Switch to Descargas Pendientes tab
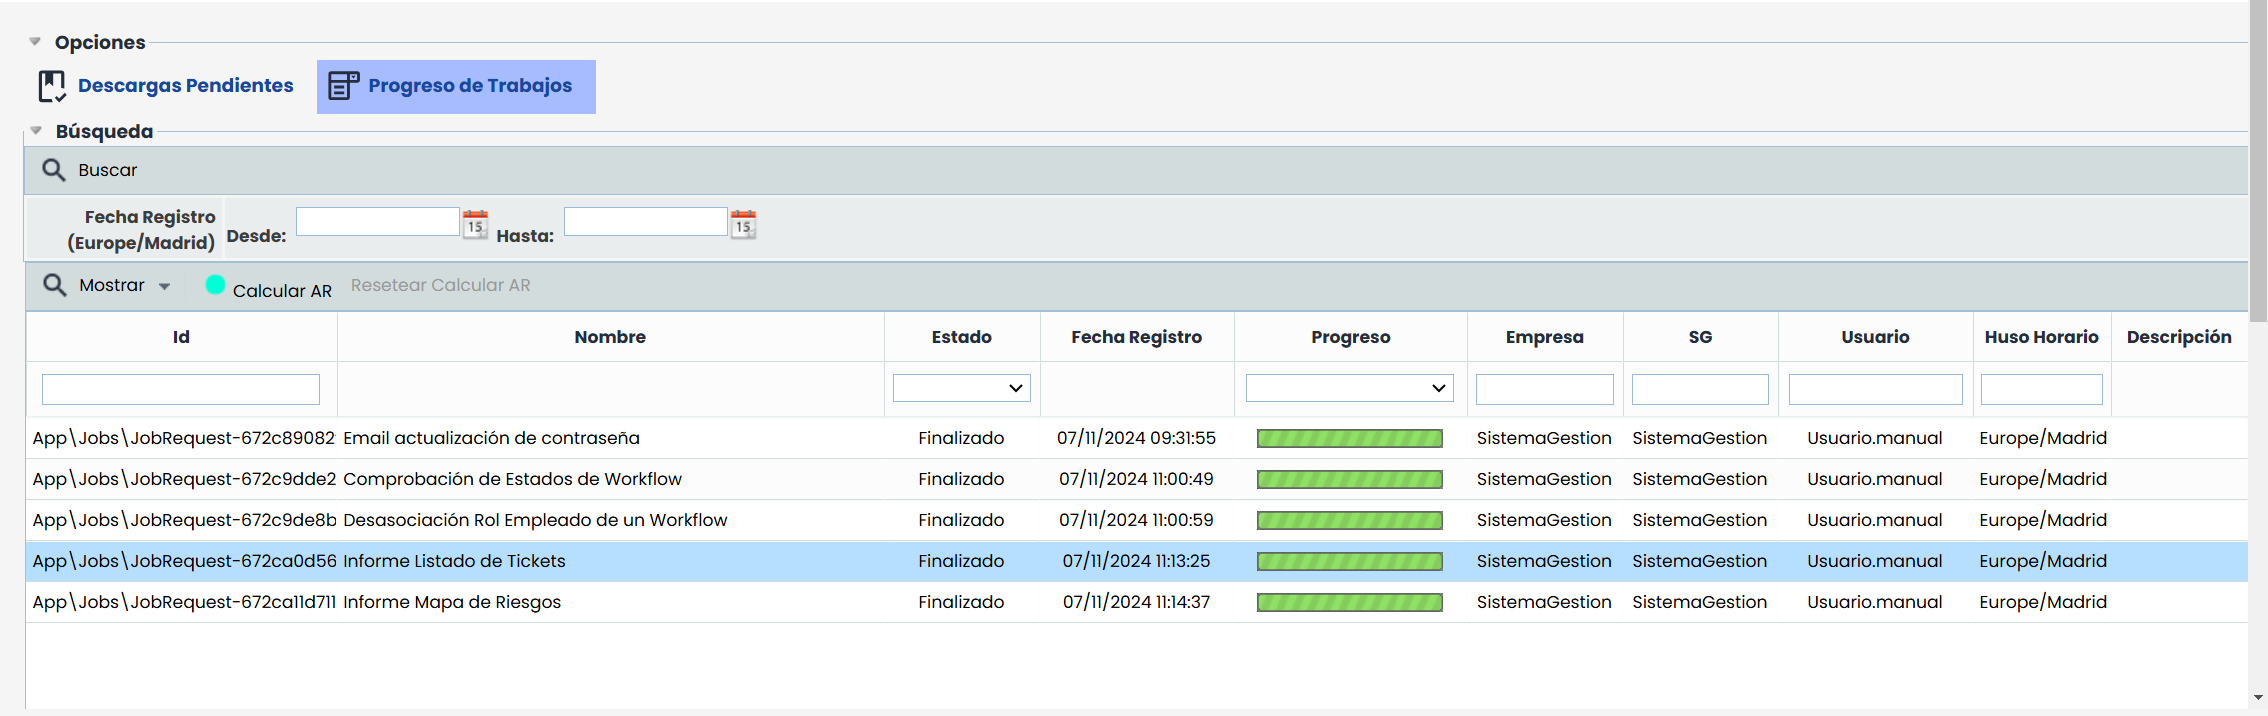This screenshot has height=716, width=2268. [185, 86]
